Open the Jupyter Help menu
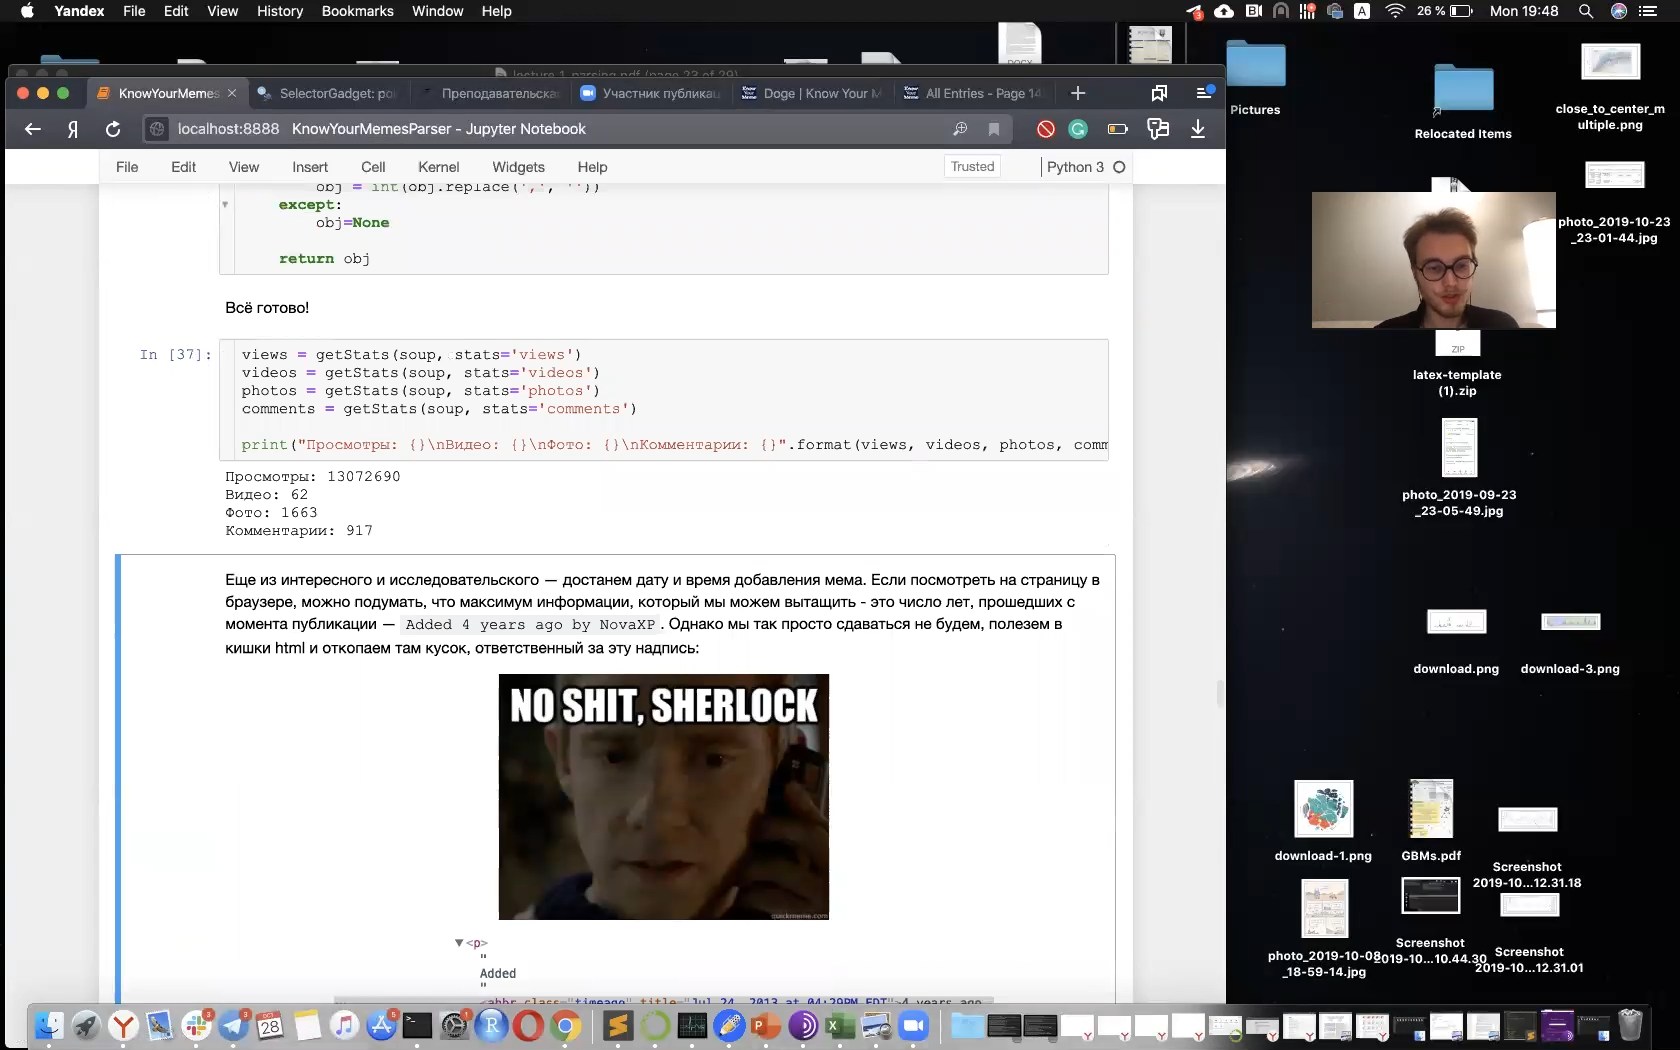Image resolution: width=1680 pixels, height=1050 pixels. (x=592, y=167)
